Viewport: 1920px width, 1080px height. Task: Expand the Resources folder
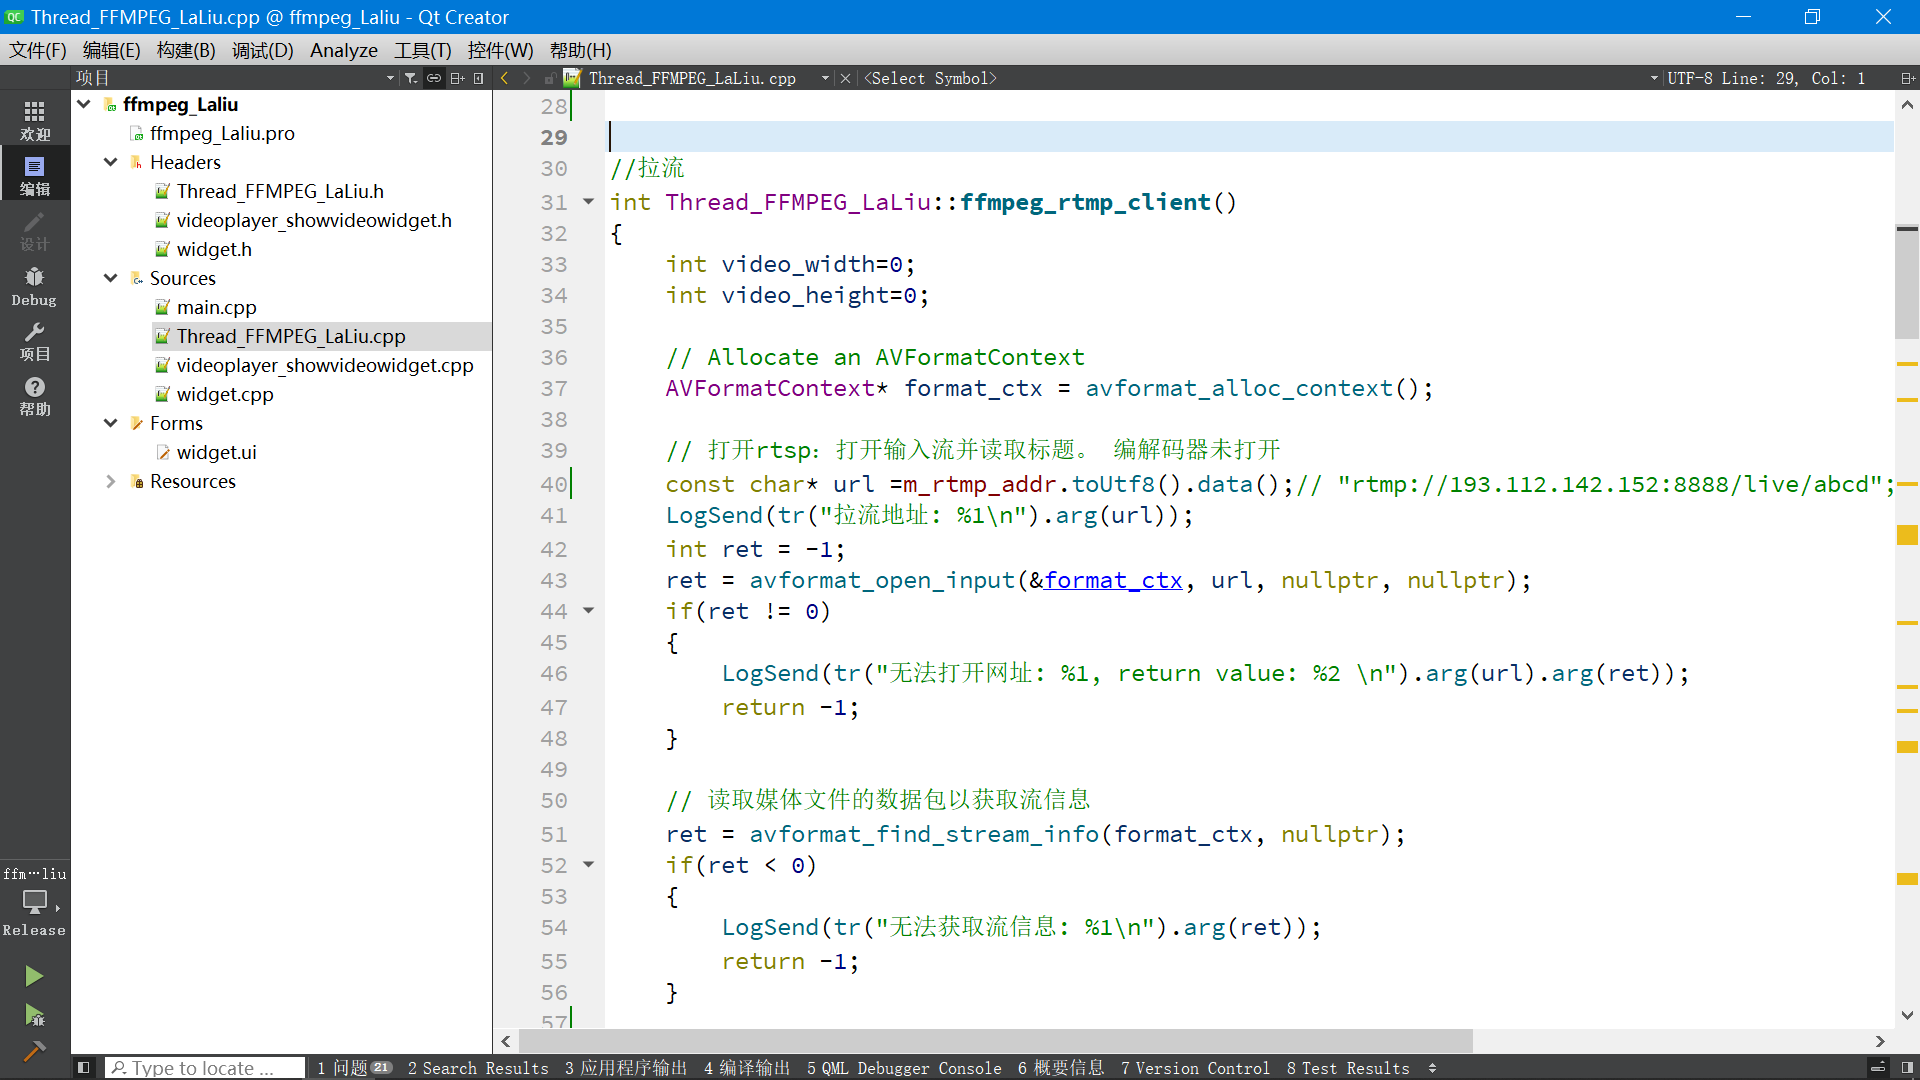pyautogui.click(x=111, y=481)
